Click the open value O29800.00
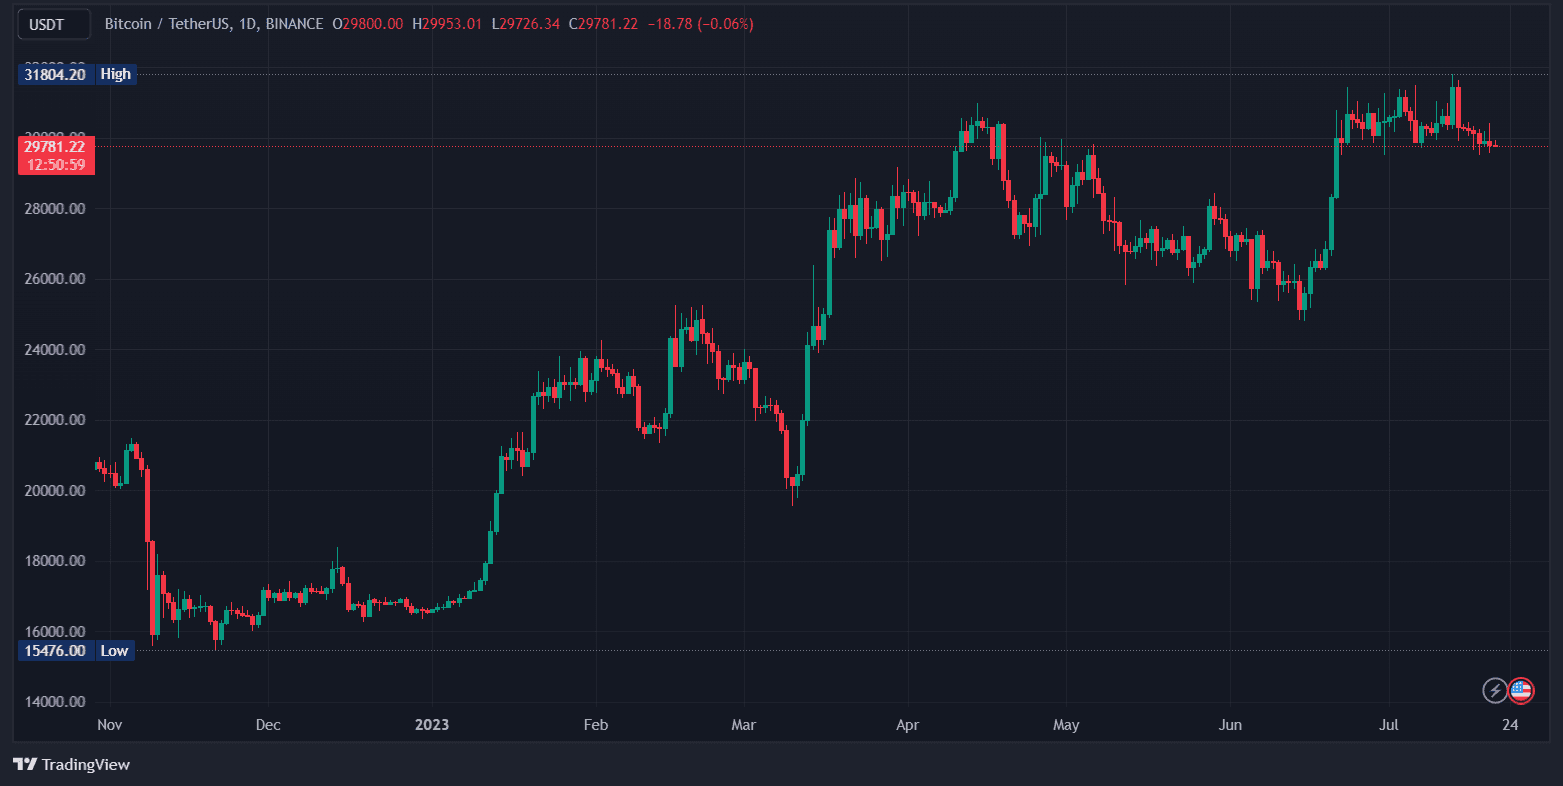The image size is (1563, 786). pos(367,23)
